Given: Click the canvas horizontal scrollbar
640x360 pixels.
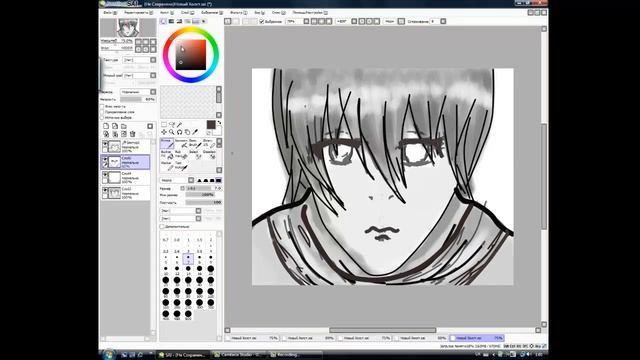Looking at the screenshot, I should [x=382, y=330].
